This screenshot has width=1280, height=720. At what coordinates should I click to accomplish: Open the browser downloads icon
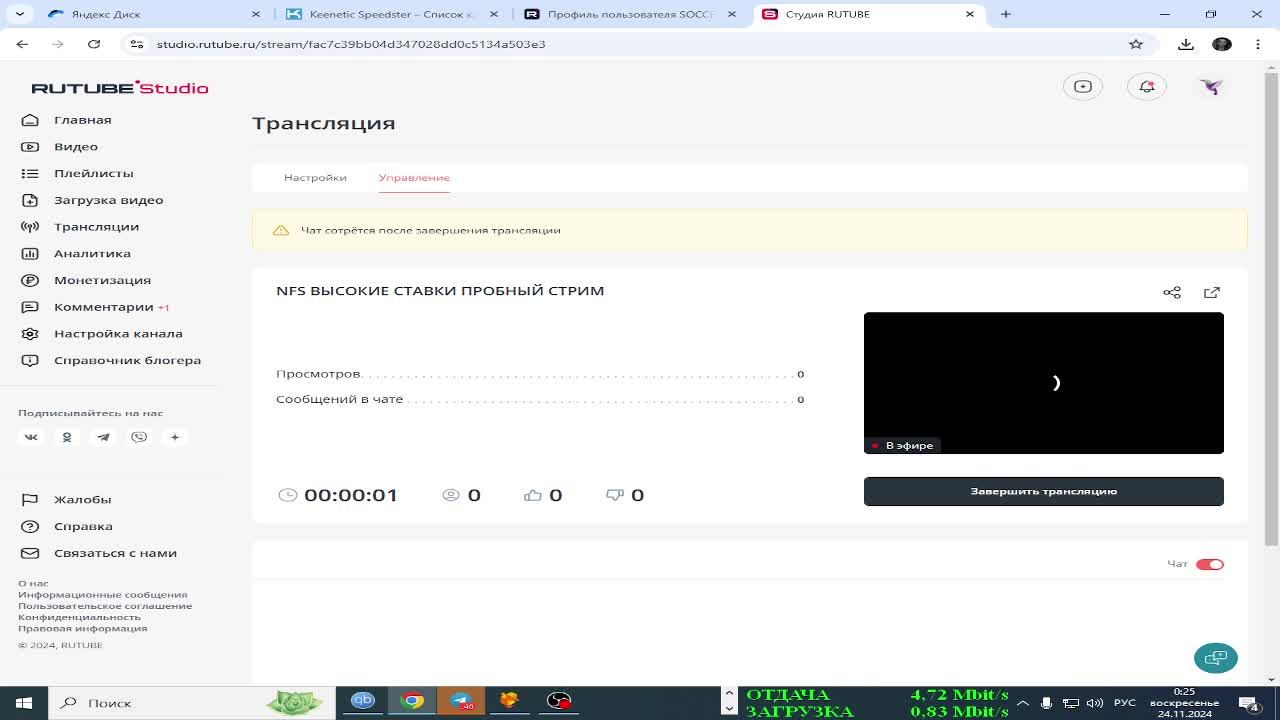[1186, 44]
